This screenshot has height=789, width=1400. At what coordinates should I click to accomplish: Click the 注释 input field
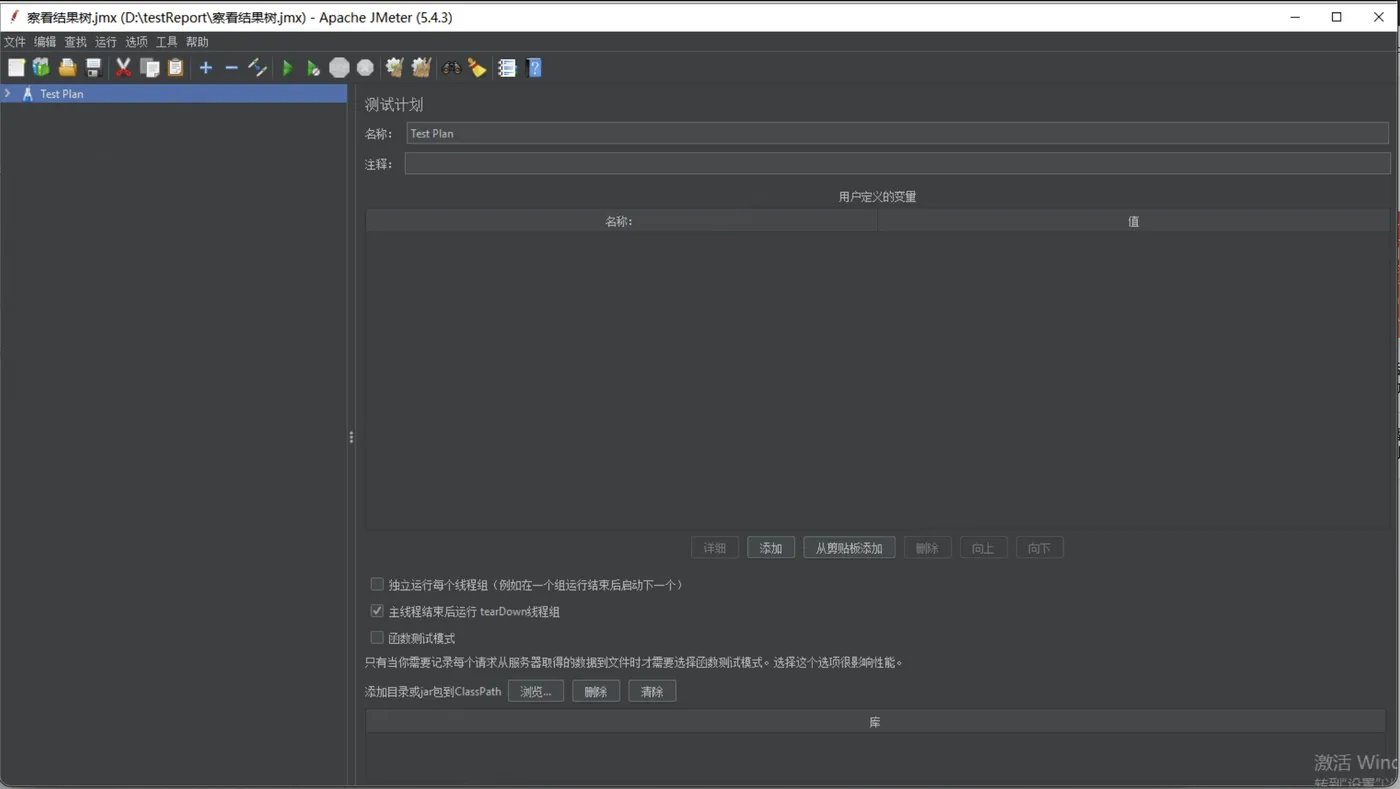point(897,163)
